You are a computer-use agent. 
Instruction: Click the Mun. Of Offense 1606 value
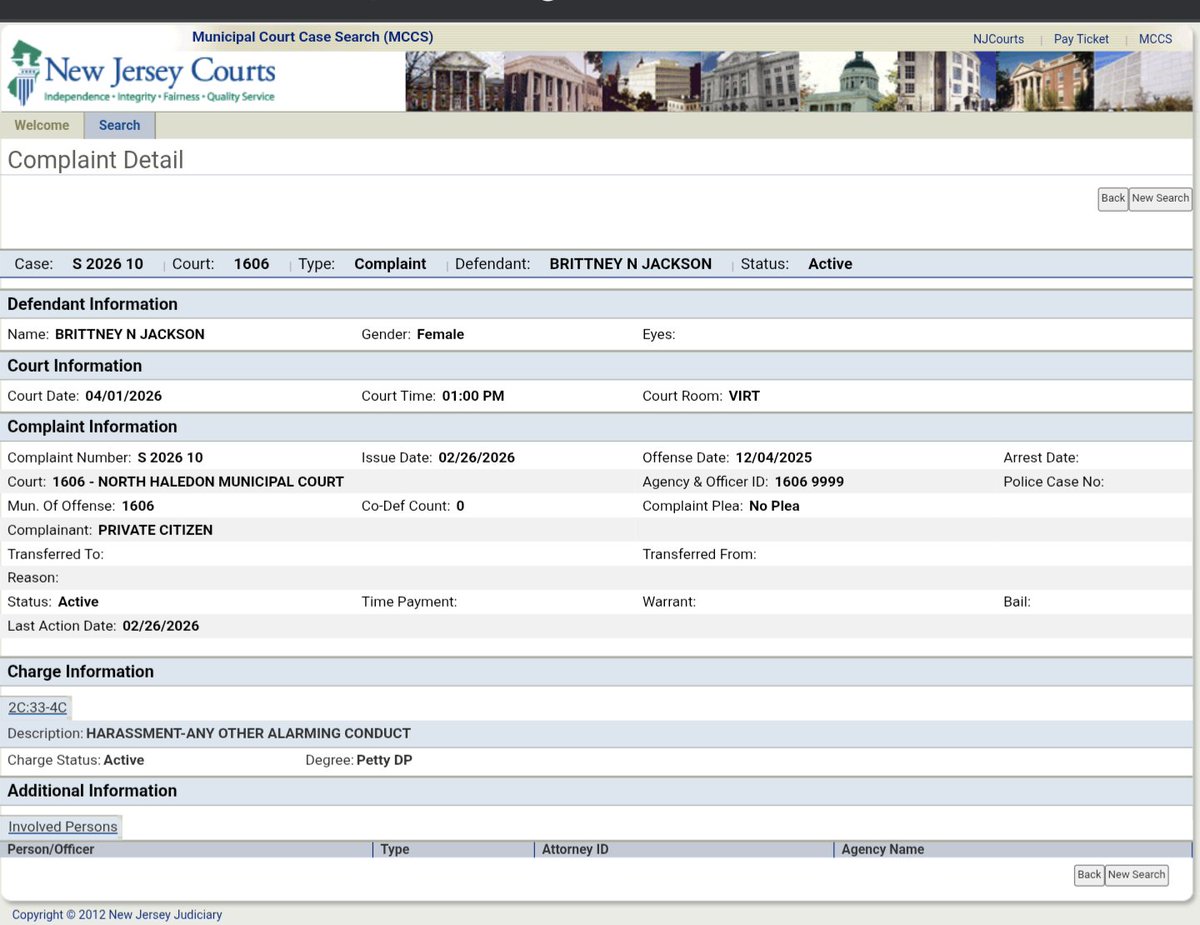point(138,506)
